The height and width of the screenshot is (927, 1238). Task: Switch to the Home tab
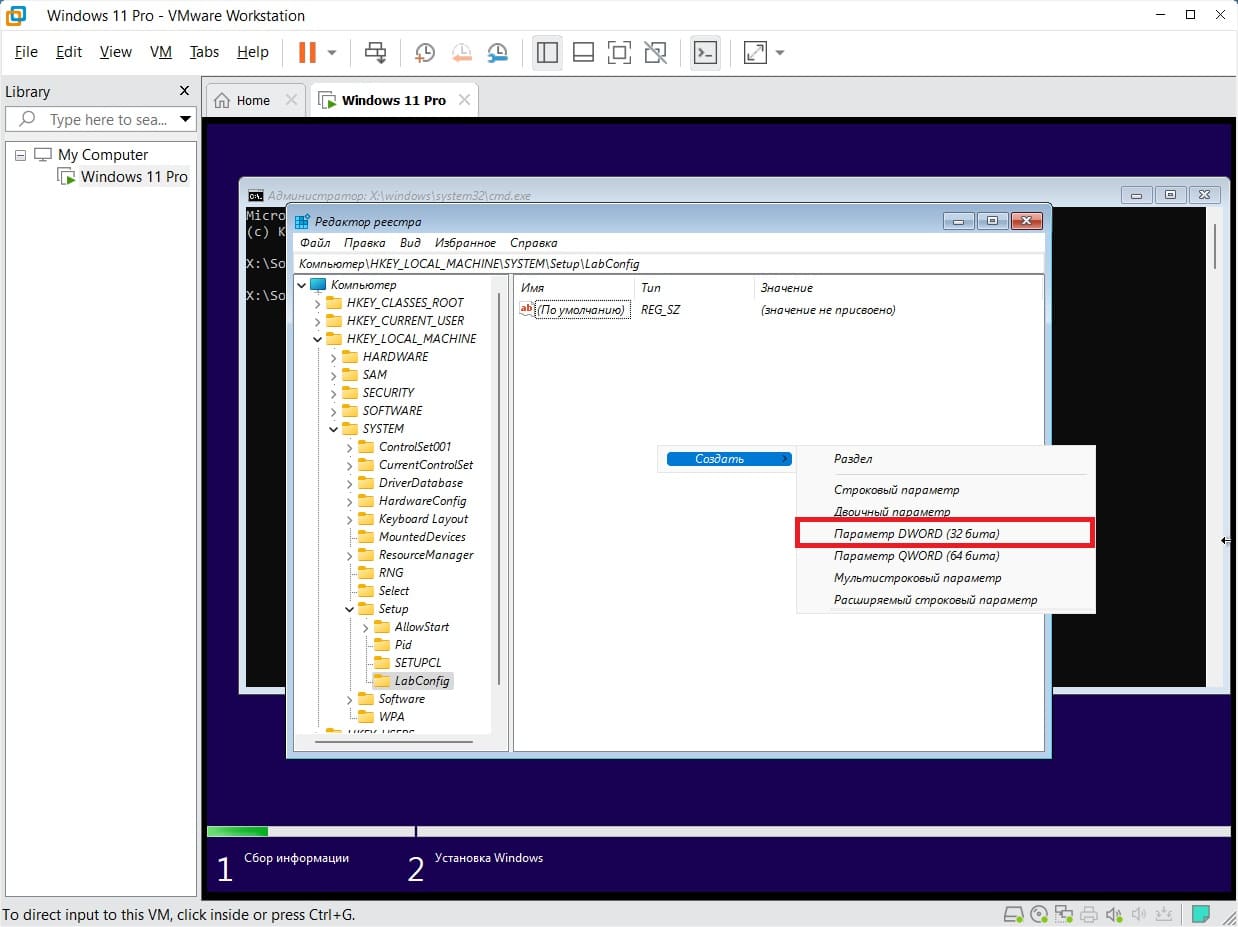[x=253, y=100]
